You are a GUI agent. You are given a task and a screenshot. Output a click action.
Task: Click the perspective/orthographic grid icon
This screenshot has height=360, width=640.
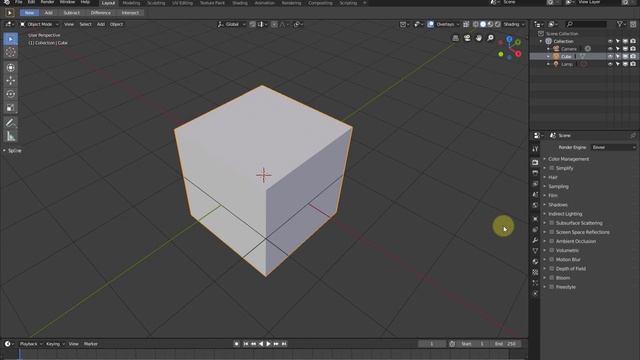pos(456,38)
